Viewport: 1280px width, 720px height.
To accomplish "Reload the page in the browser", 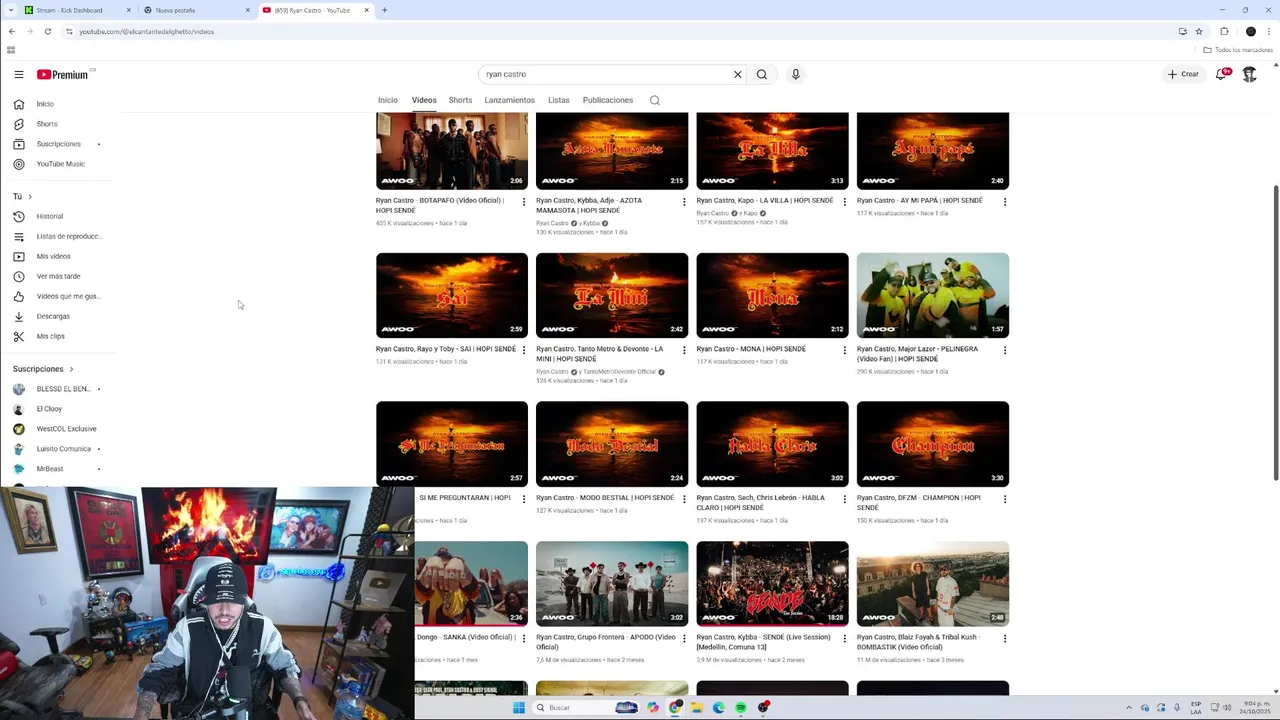I will (x=47, y=31).
